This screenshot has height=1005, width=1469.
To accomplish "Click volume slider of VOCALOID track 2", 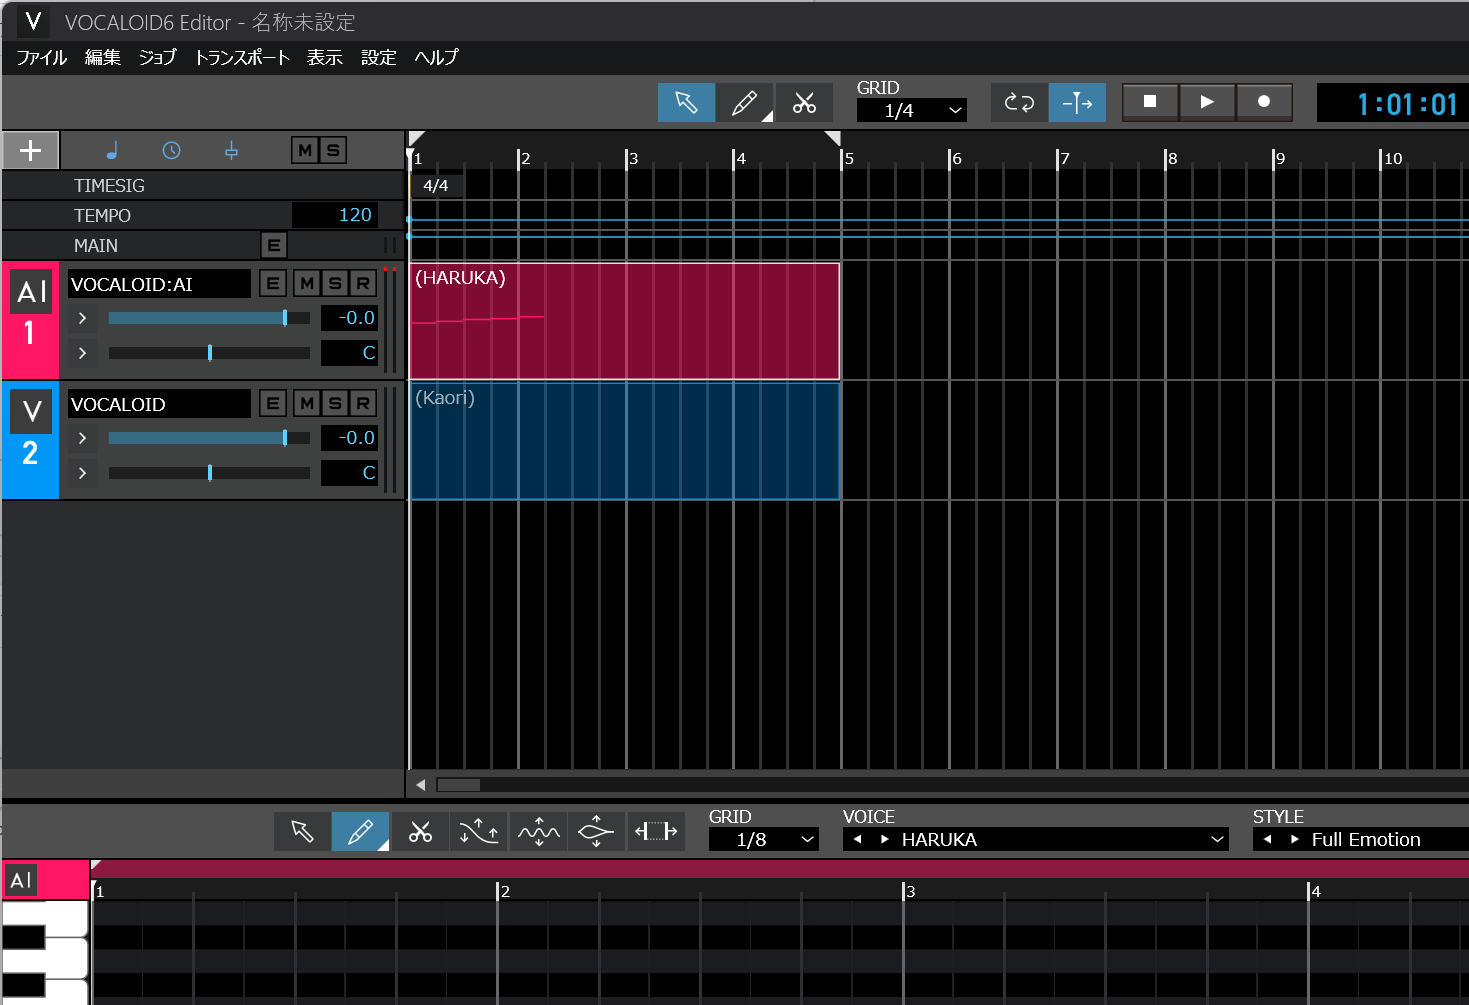I will point(209,438).
